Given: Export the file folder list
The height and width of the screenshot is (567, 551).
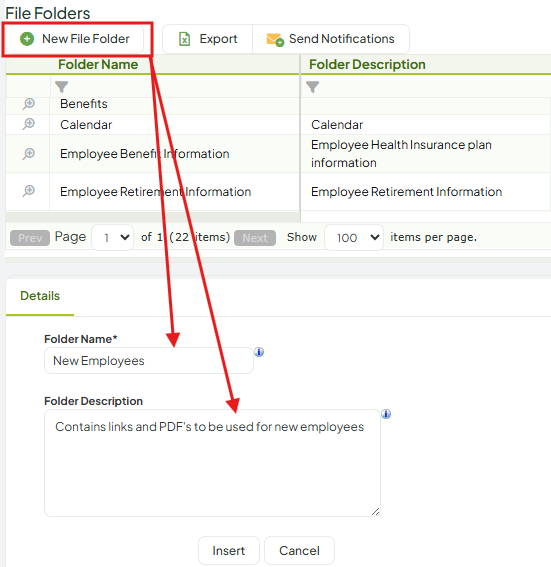Looking at the screenshot, I should tap(208, 39).
